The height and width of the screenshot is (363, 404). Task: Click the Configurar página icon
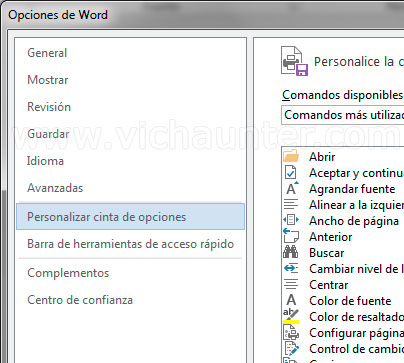(x=291, y=332)
